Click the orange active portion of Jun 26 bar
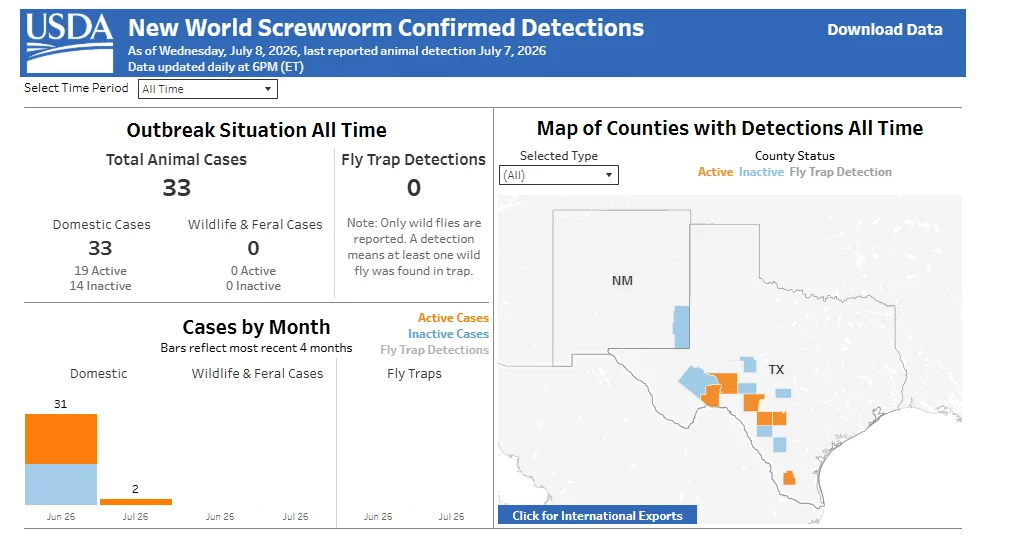Screen dimensions: 1021x534 (61, 439)
